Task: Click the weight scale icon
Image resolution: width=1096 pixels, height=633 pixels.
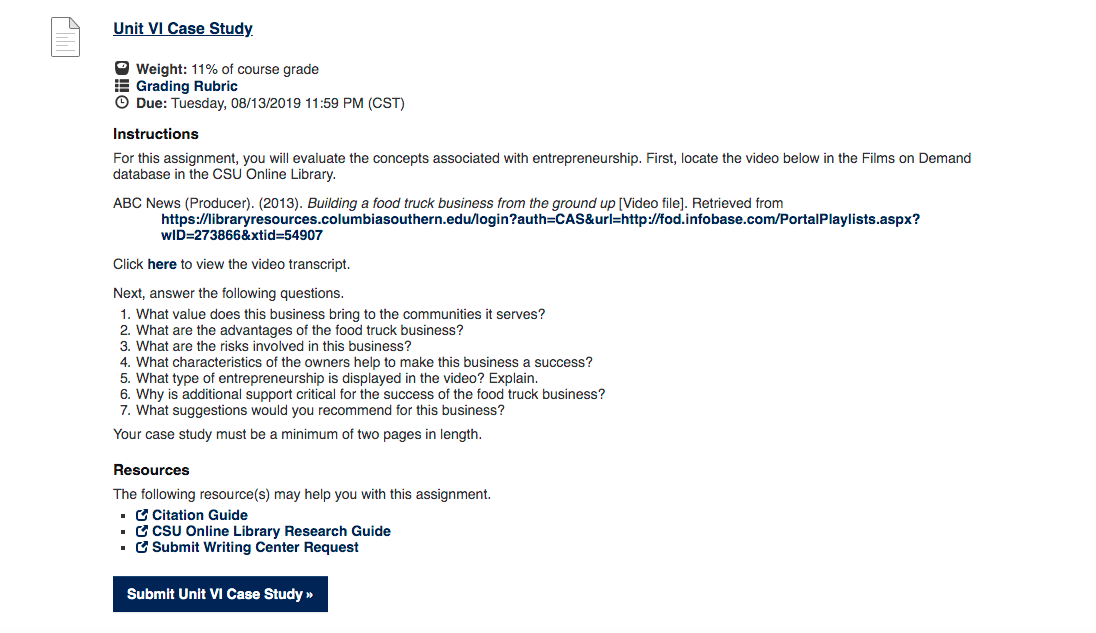Action: pyautogui.click(x=122, y=68)
